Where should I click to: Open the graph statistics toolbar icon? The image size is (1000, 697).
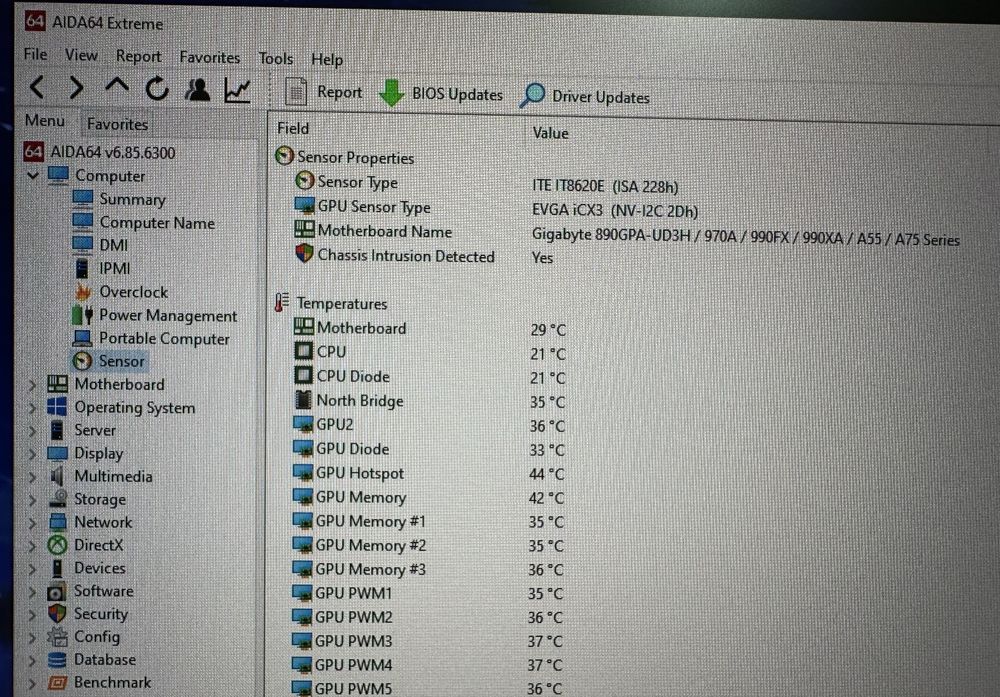tap(237, 91)
